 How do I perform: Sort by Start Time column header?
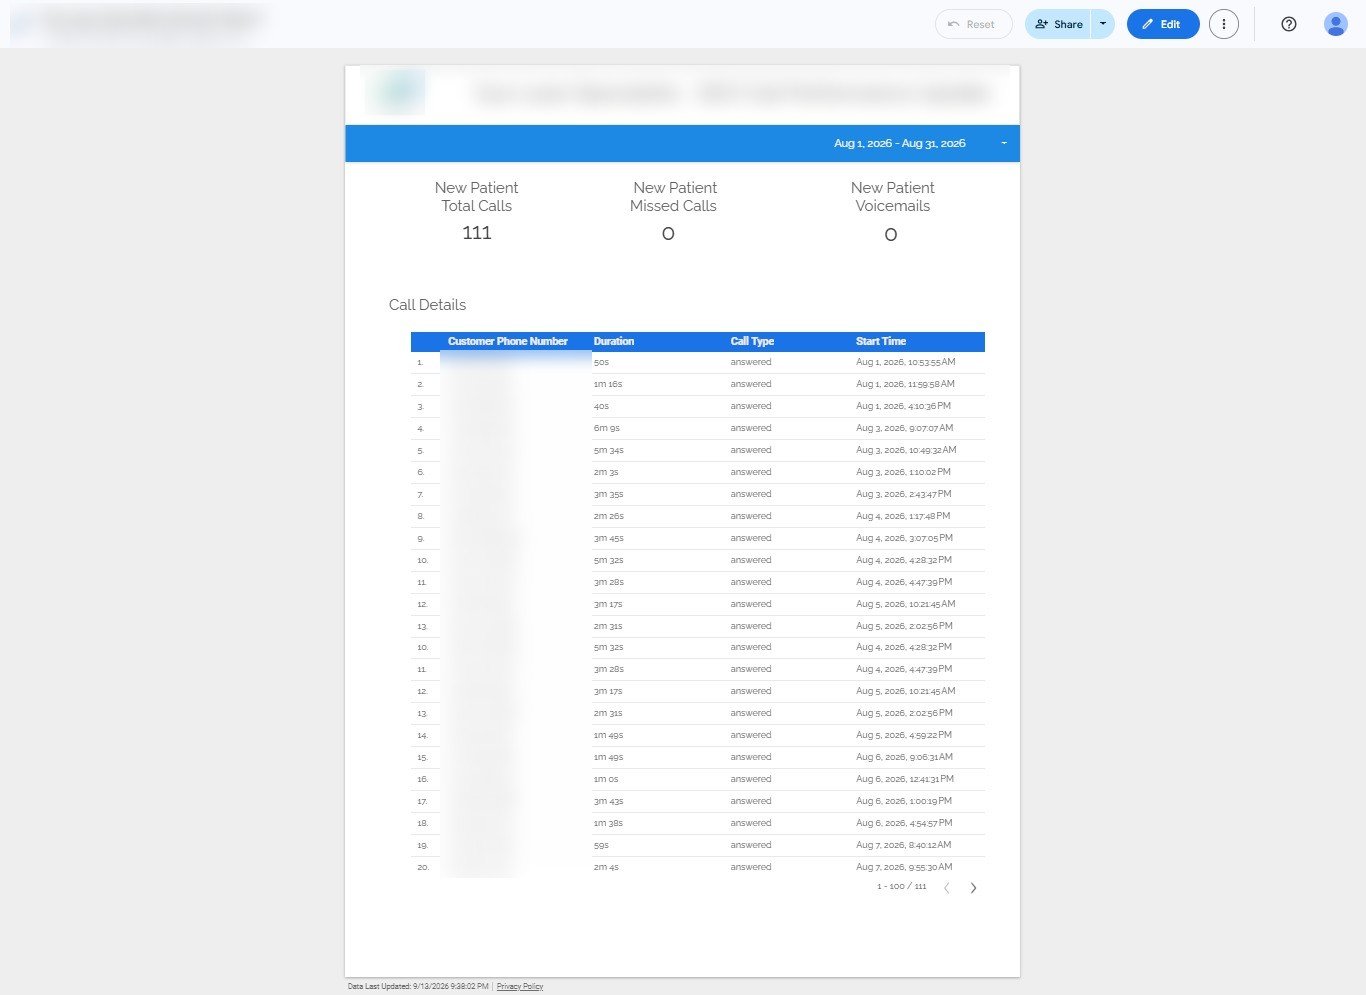(881, 341)
